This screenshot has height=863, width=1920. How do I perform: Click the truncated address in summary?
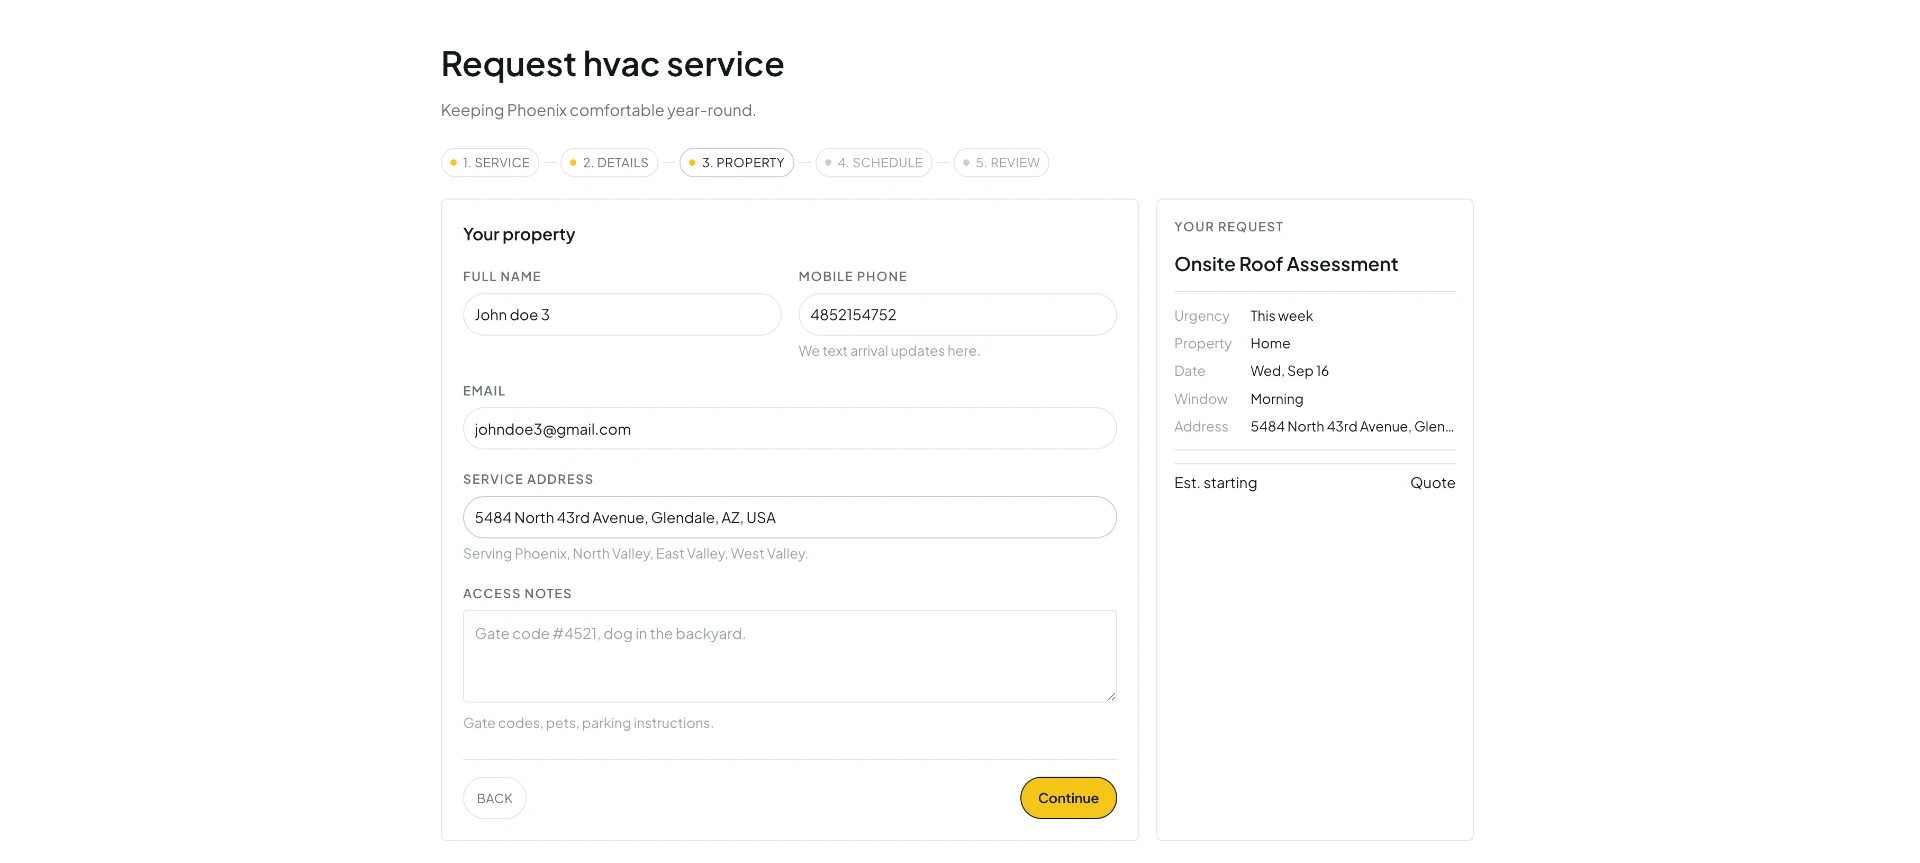[1352, 426]
